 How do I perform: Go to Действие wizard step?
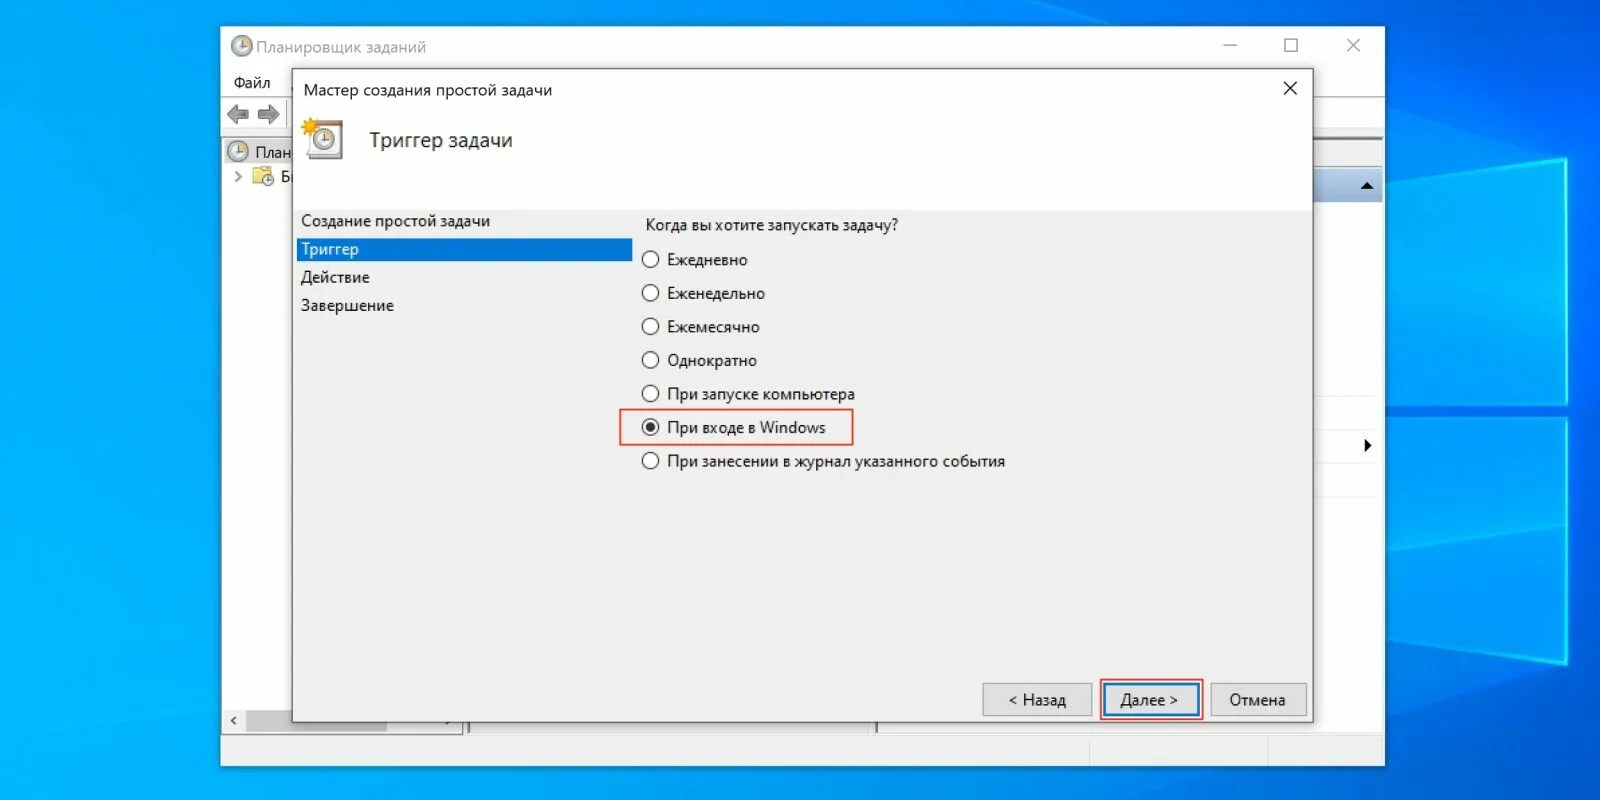(x=335, y=277)
